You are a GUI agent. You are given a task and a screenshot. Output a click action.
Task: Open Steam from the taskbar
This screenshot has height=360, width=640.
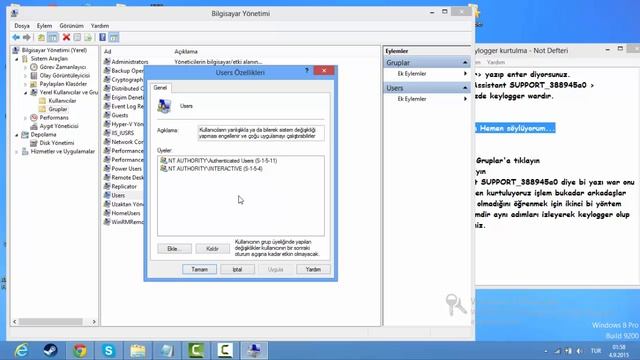pos(51,350)
